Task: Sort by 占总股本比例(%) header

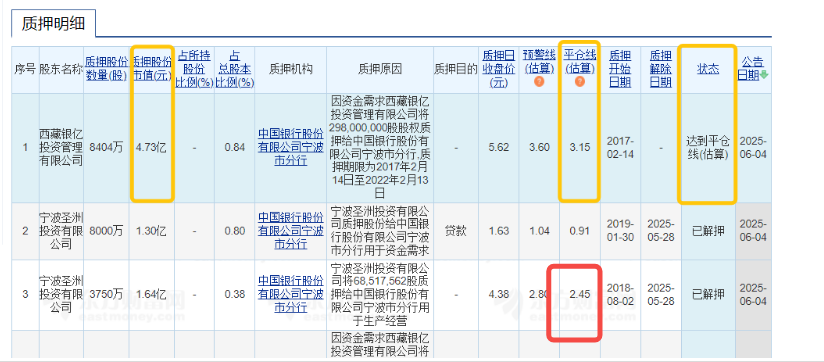Action: click(x=235, y=68)
